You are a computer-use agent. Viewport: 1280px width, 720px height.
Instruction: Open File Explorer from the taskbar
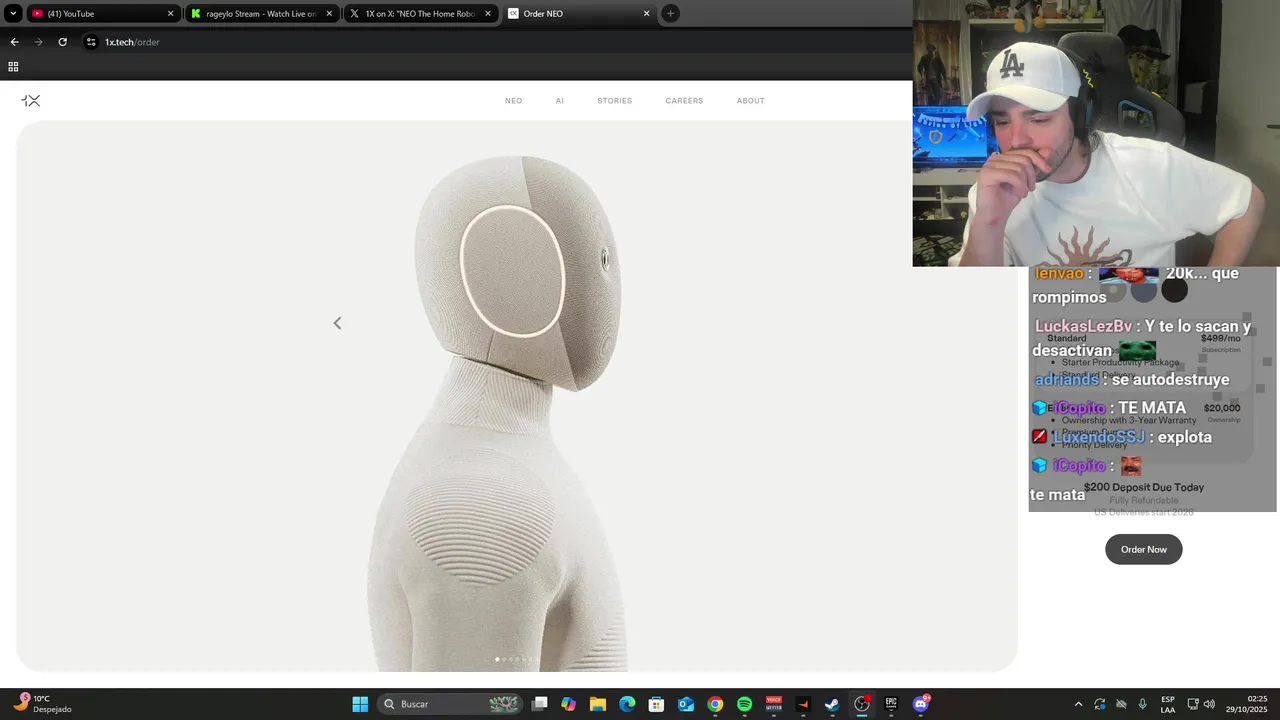tap(598, 704)
